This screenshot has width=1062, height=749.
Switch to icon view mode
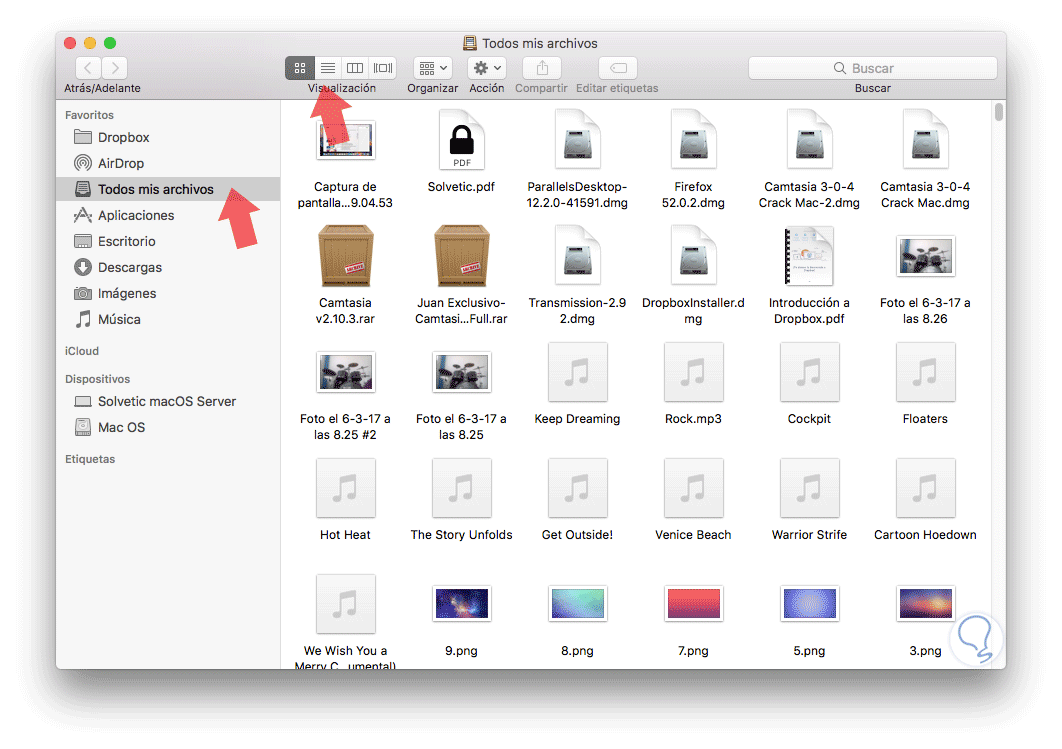tap(300, 68)
